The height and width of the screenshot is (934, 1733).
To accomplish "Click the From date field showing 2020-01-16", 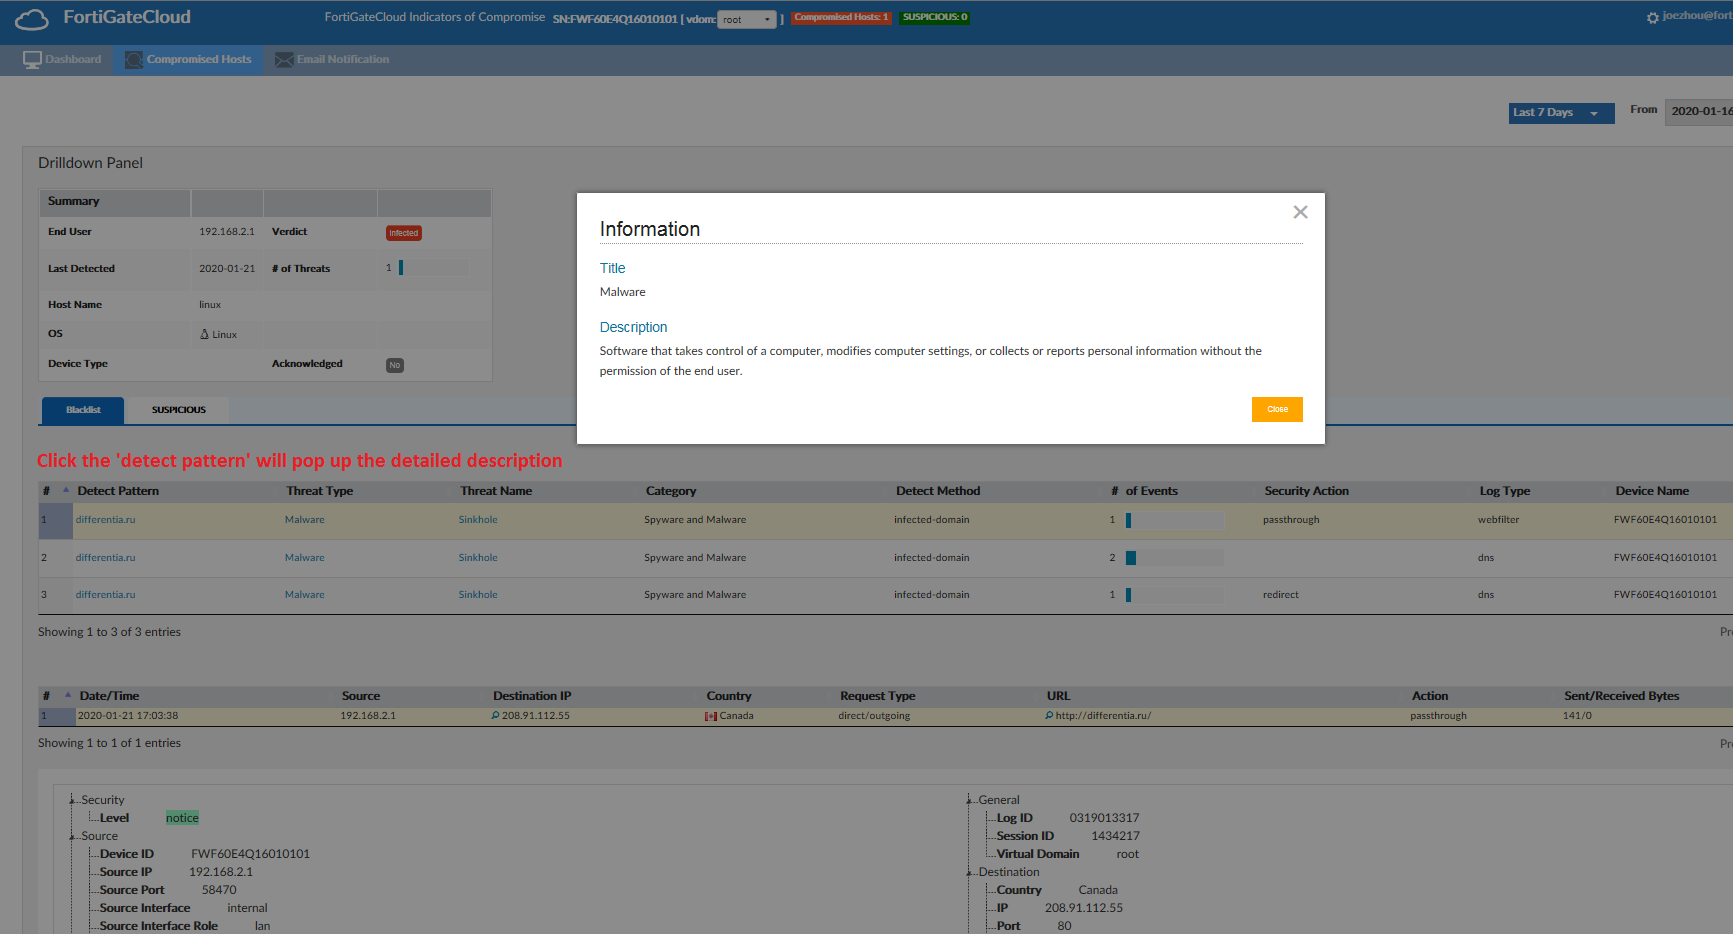I will pyautogui.click(x=1707, y=111).
